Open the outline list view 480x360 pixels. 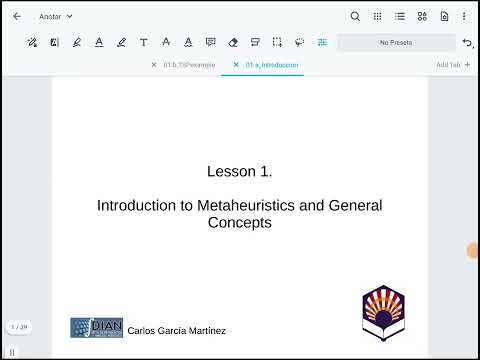pyautogui.click(x=400, y=16)
